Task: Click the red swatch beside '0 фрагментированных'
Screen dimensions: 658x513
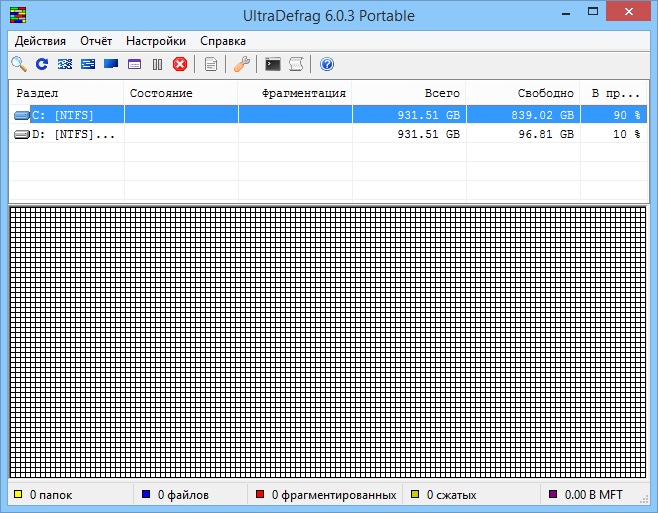Action: 260,494
